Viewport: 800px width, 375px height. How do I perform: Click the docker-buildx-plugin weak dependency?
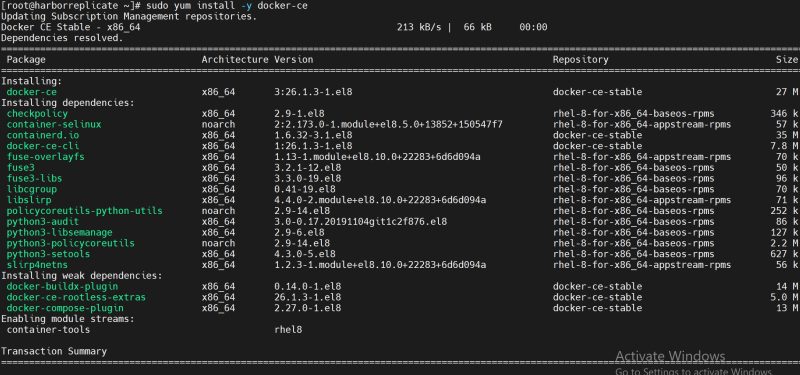(x=62, y=287)
